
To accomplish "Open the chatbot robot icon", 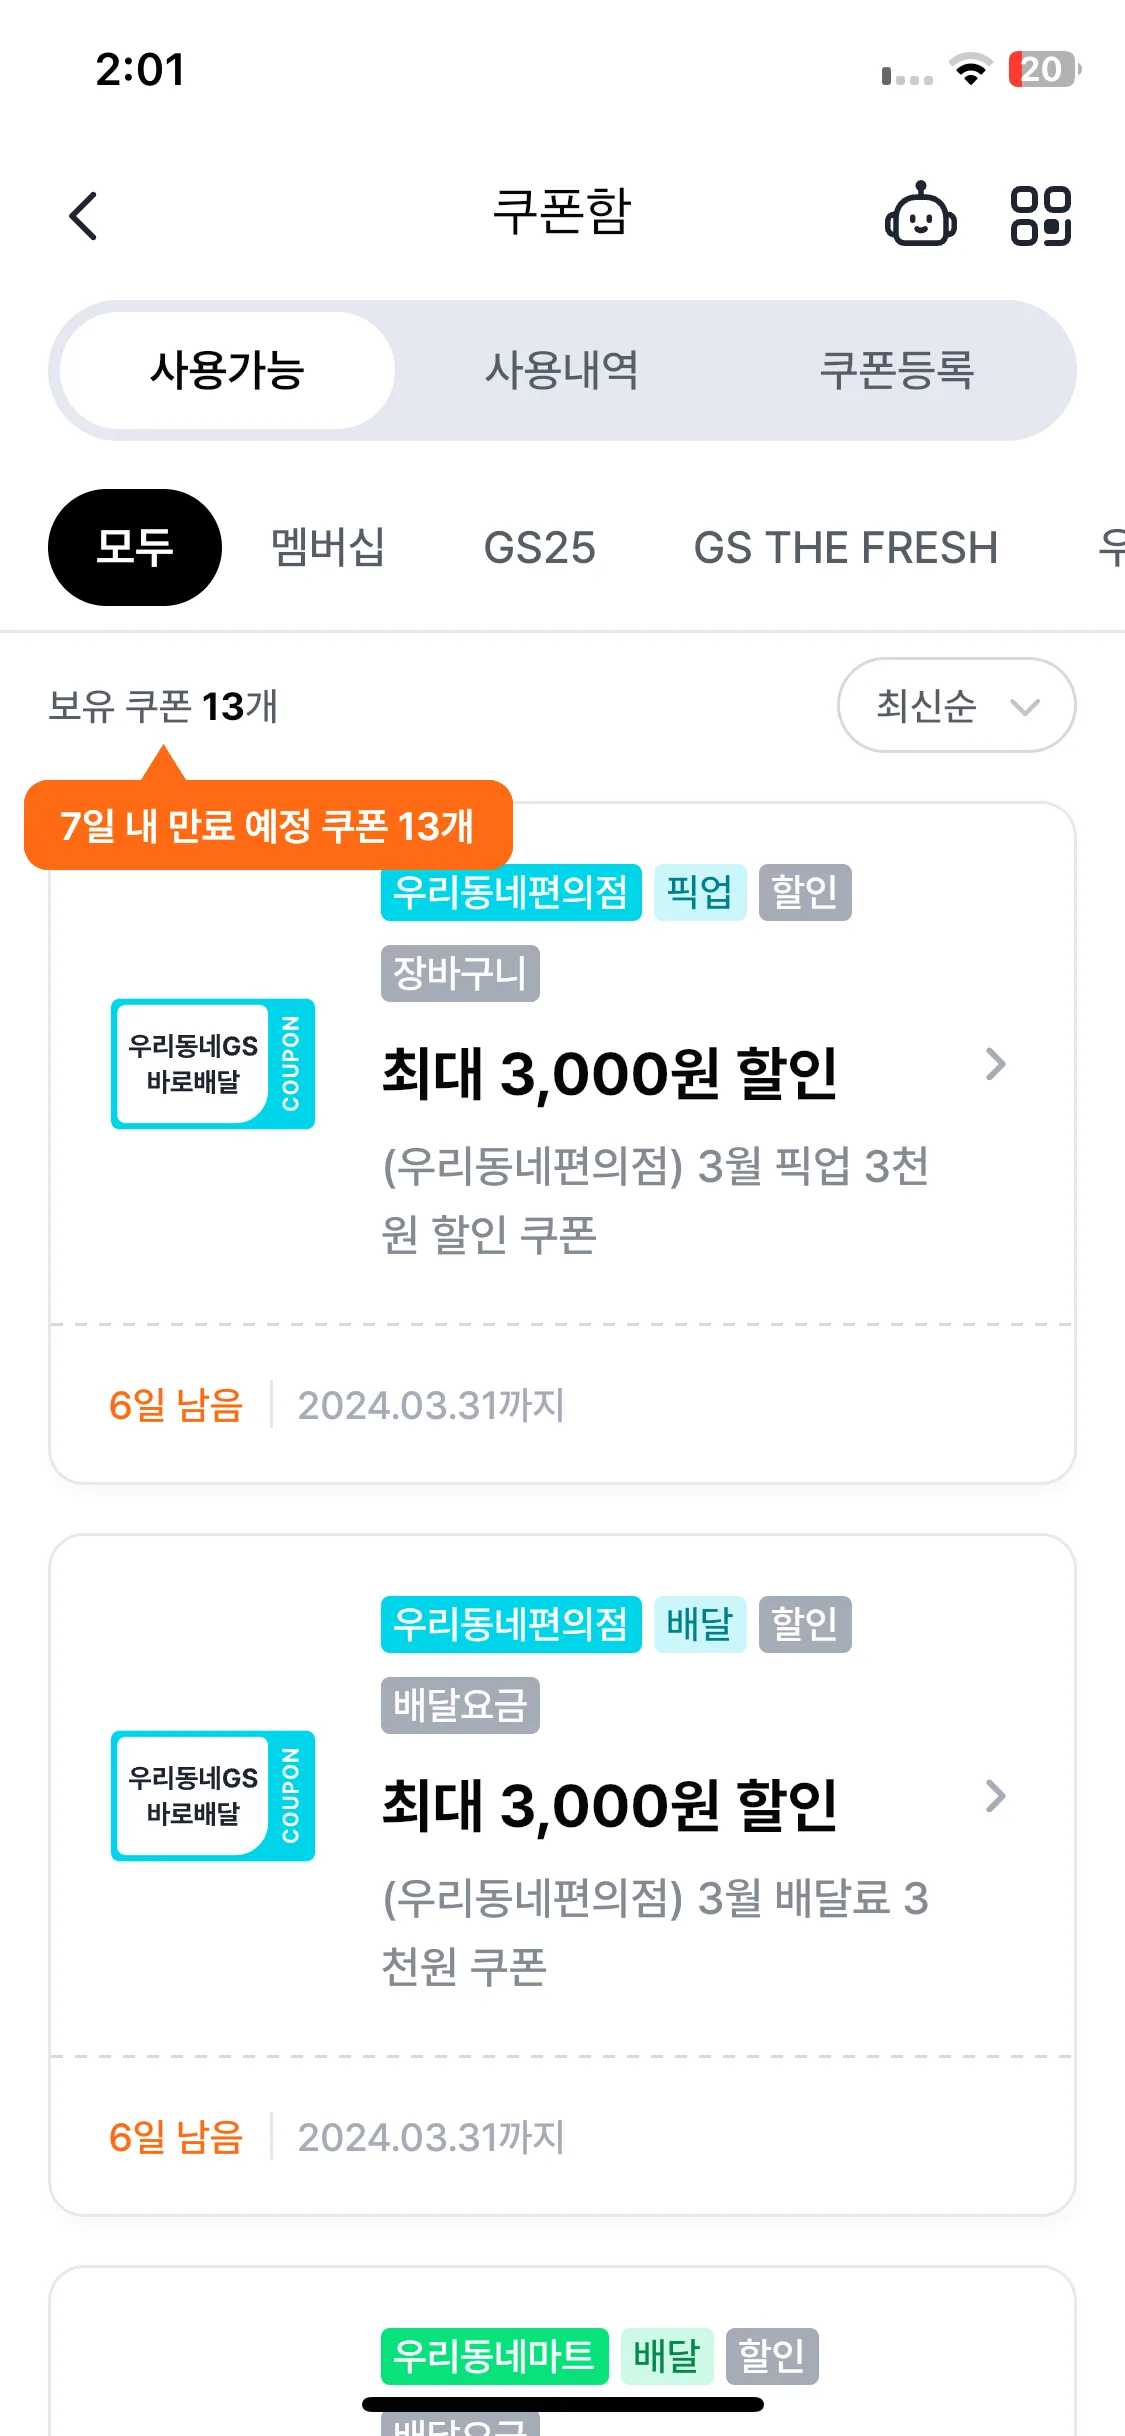I will [x=920, y=215].
